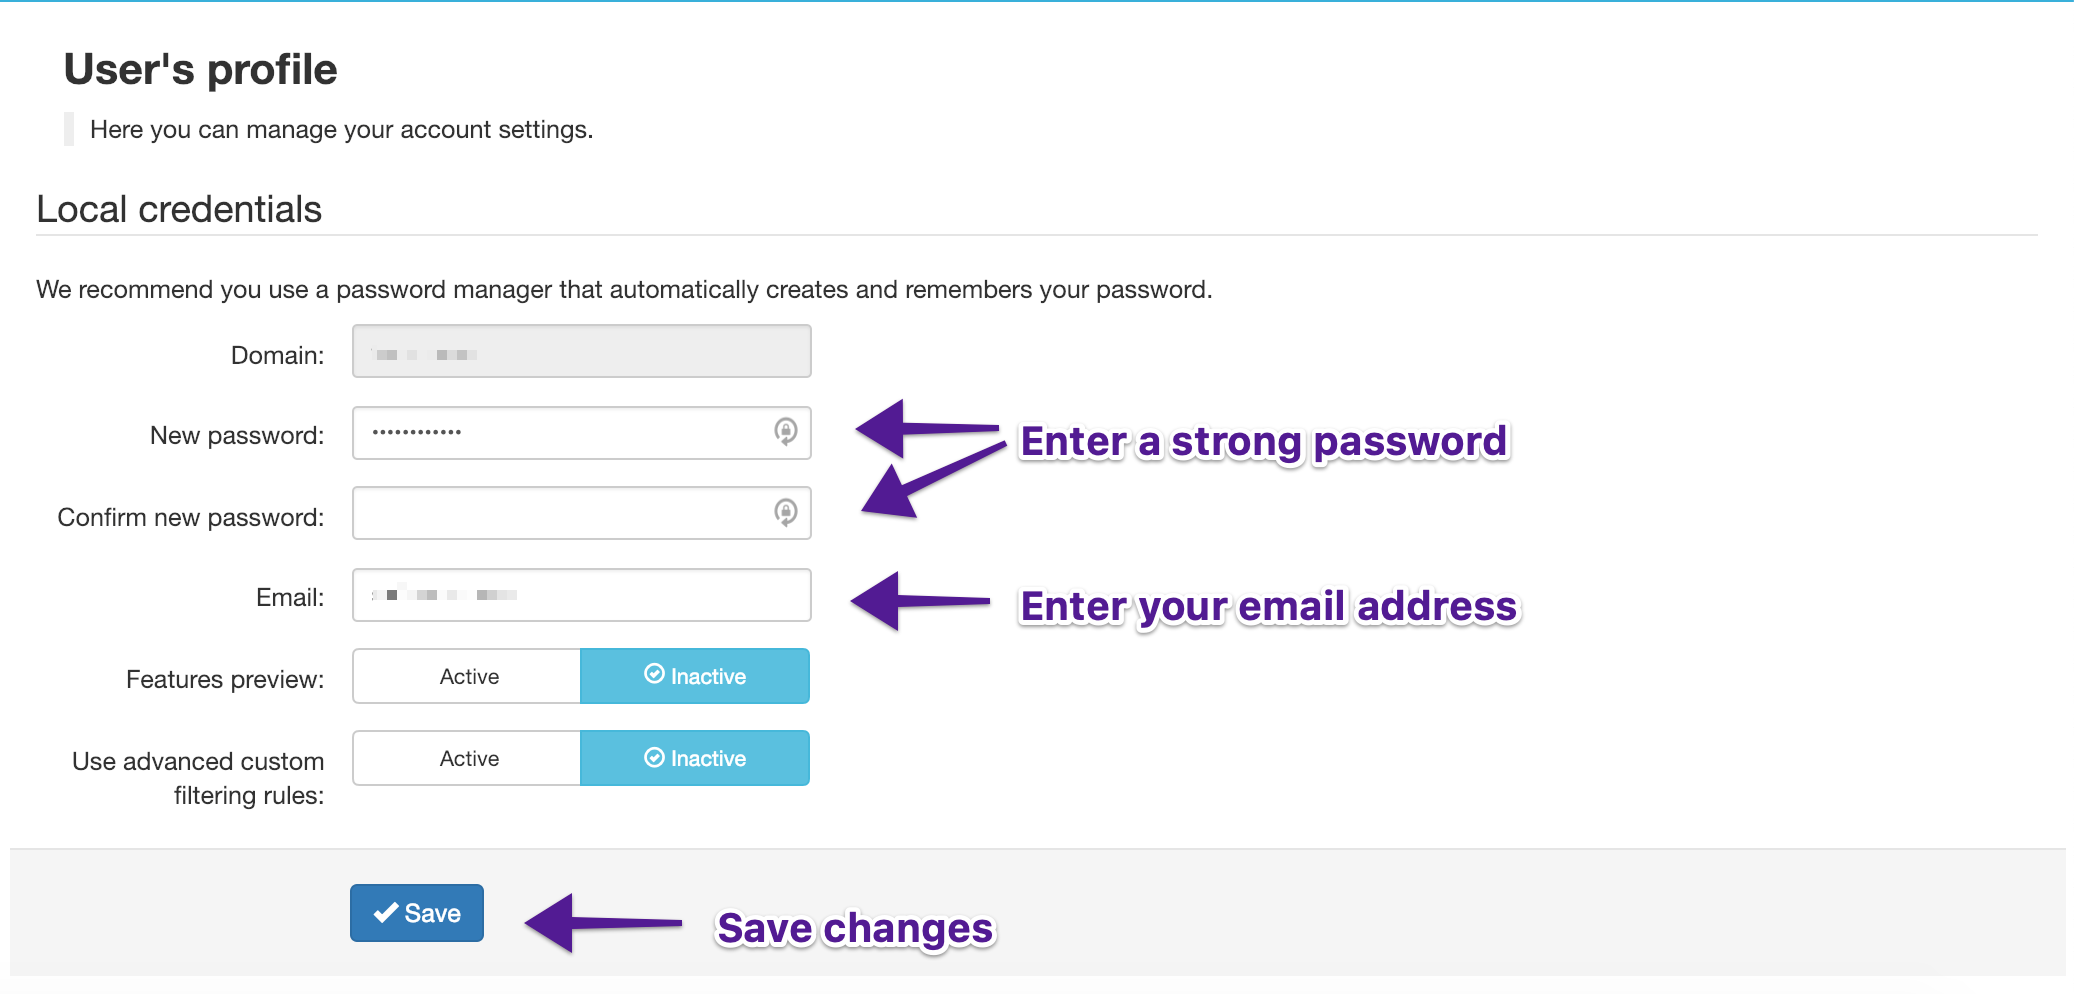Set Features preview to Inactive
This screenshot has height=1000, width=2074.
(x=695, y=677)
